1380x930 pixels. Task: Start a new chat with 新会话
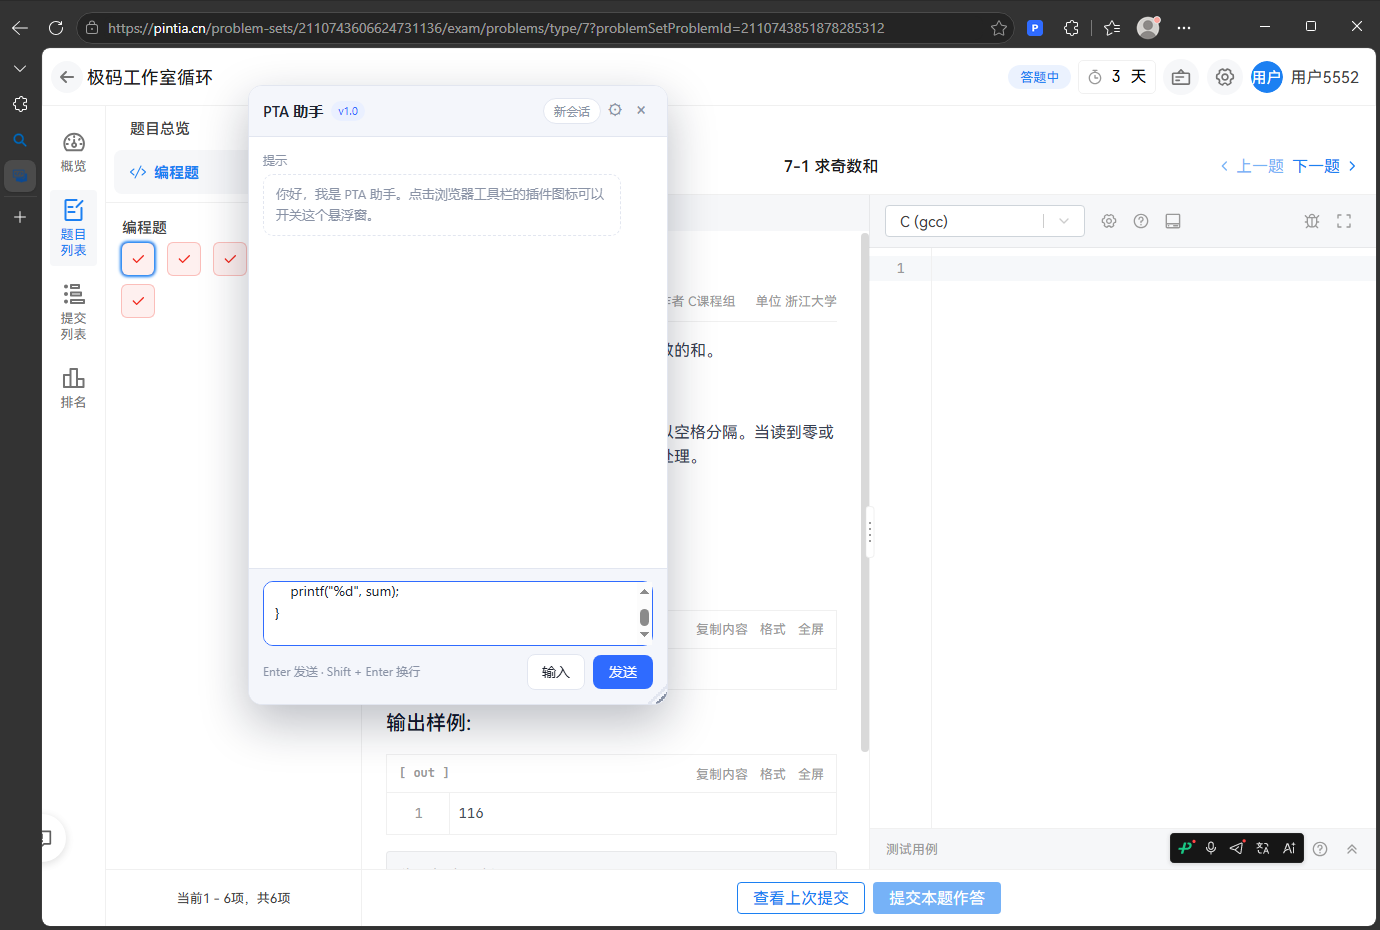click(x=572, y=111)
